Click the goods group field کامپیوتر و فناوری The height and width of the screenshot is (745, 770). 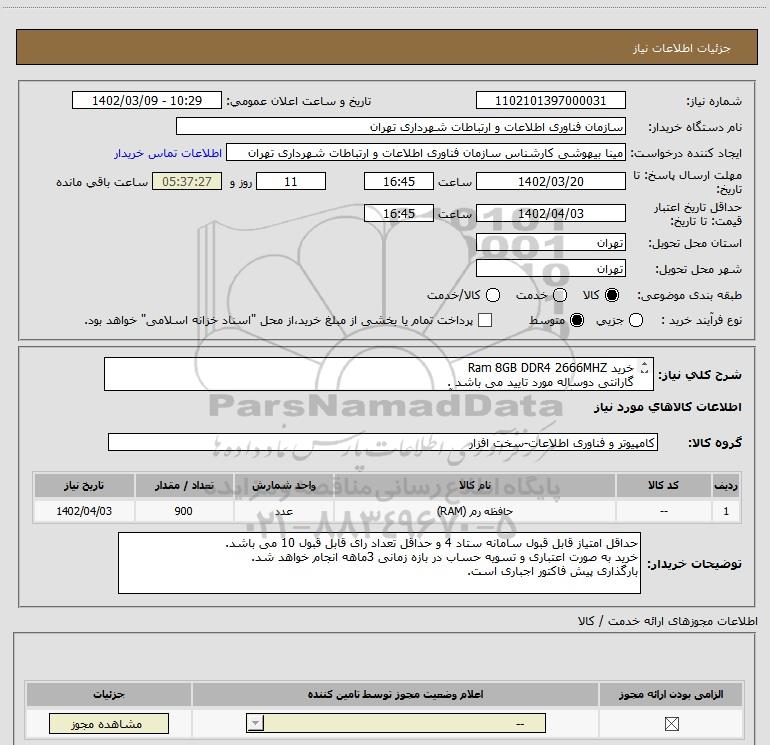point(383,442)
